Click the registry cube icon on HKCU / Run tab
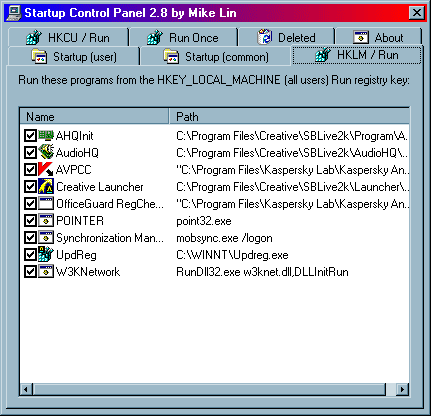Viewport: 431px width, 416px height. (x=34, y=38)
